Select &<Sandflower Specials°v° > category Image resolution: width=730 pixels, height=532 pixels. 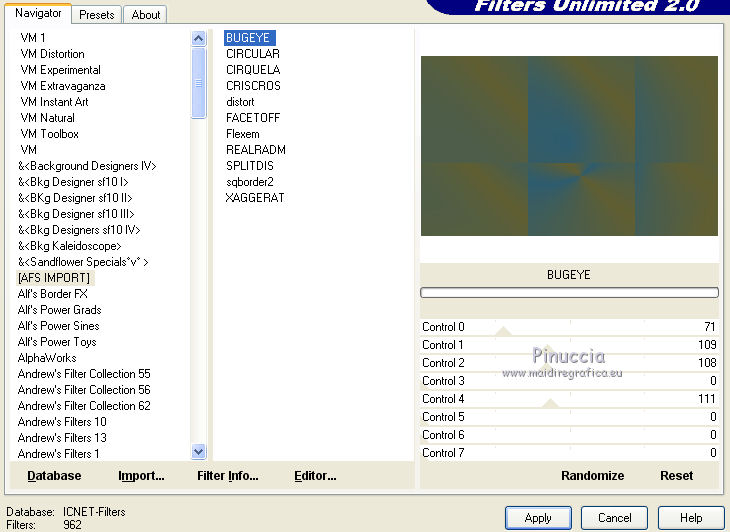(83, 262)
